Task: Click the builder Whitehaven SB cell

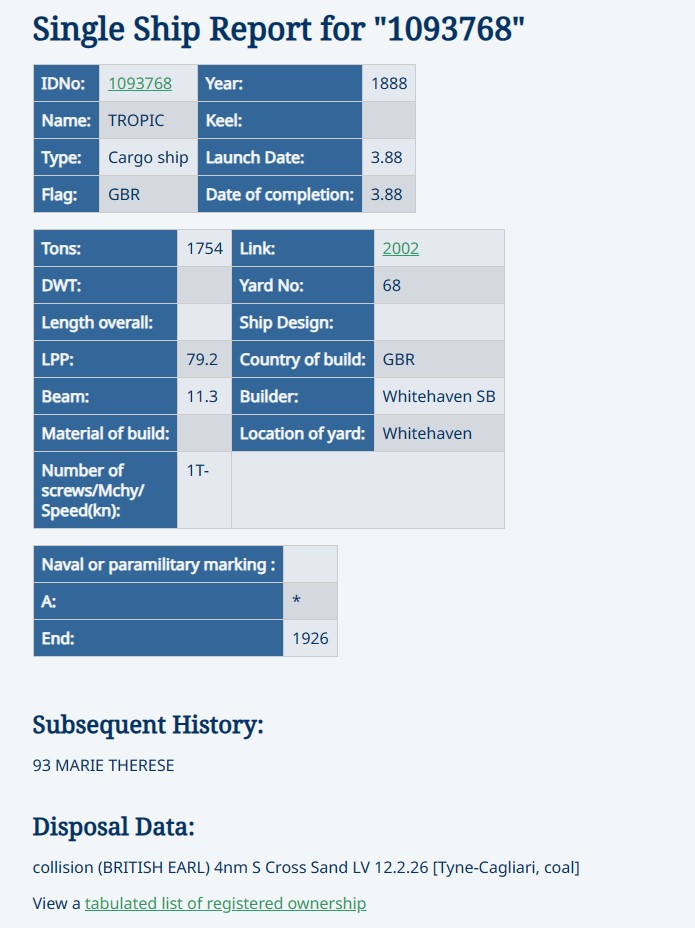Action: [439, 397]
